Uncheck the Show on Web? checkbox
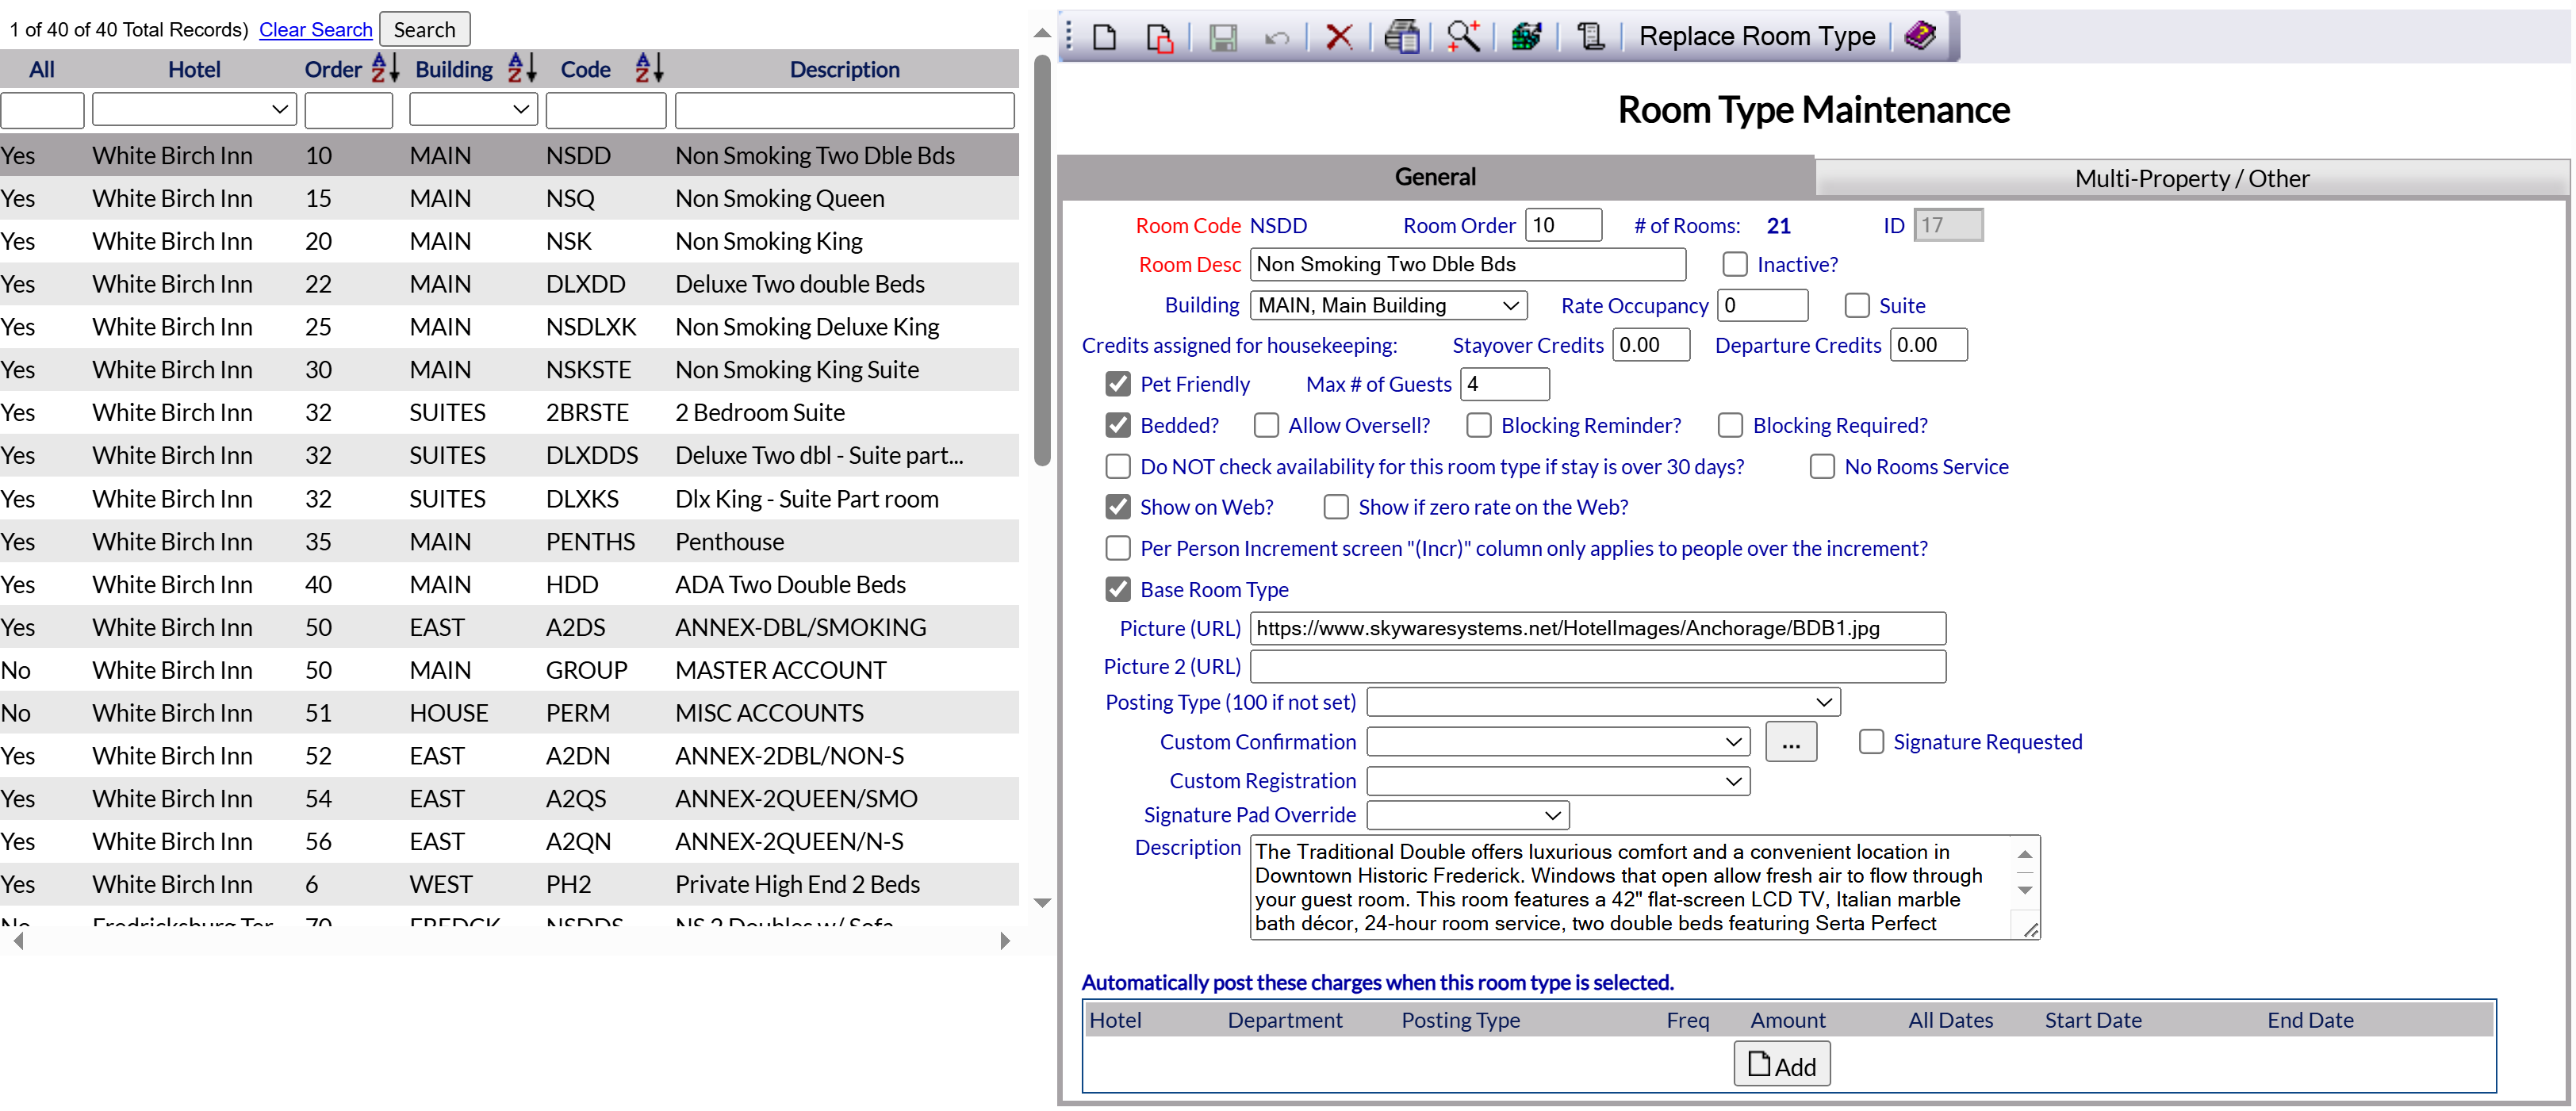 pyautogui.click(x=1118, y=507)
